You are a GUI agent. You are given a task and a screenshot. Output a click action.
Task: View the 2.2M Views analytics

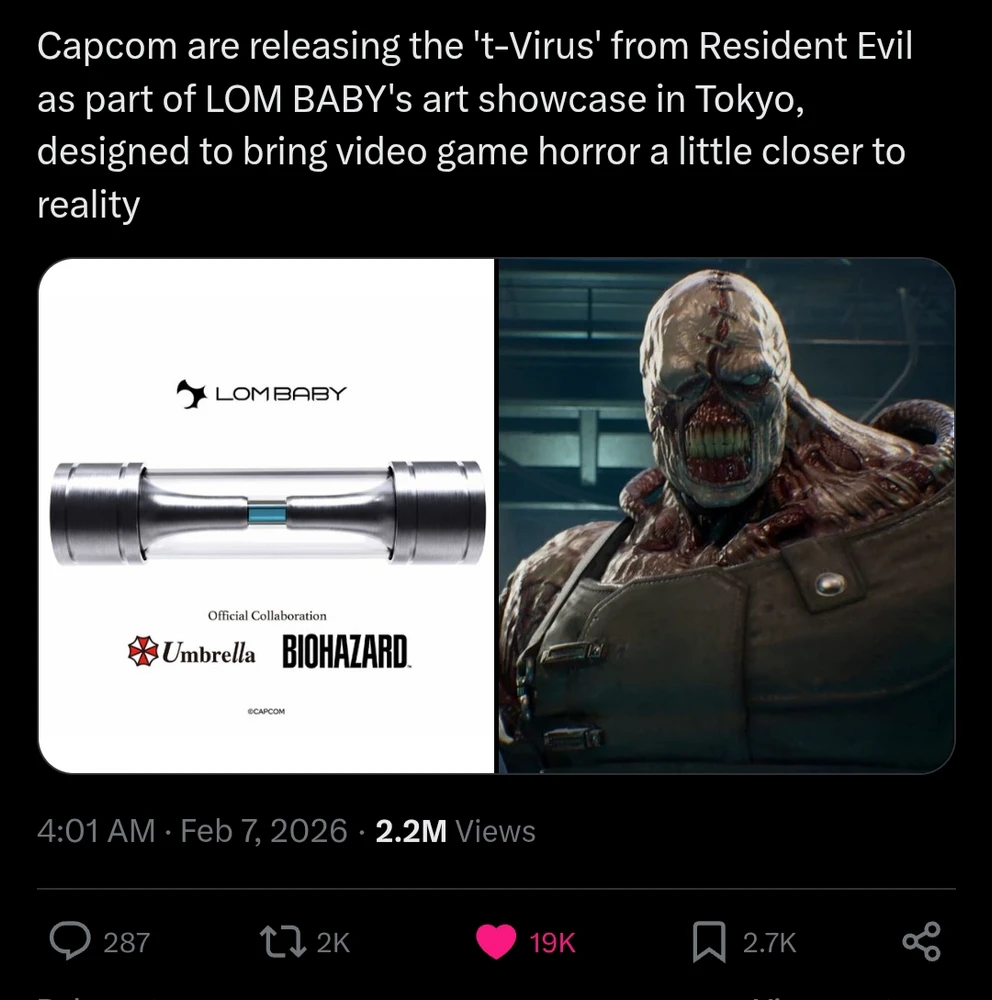(455, 831)
